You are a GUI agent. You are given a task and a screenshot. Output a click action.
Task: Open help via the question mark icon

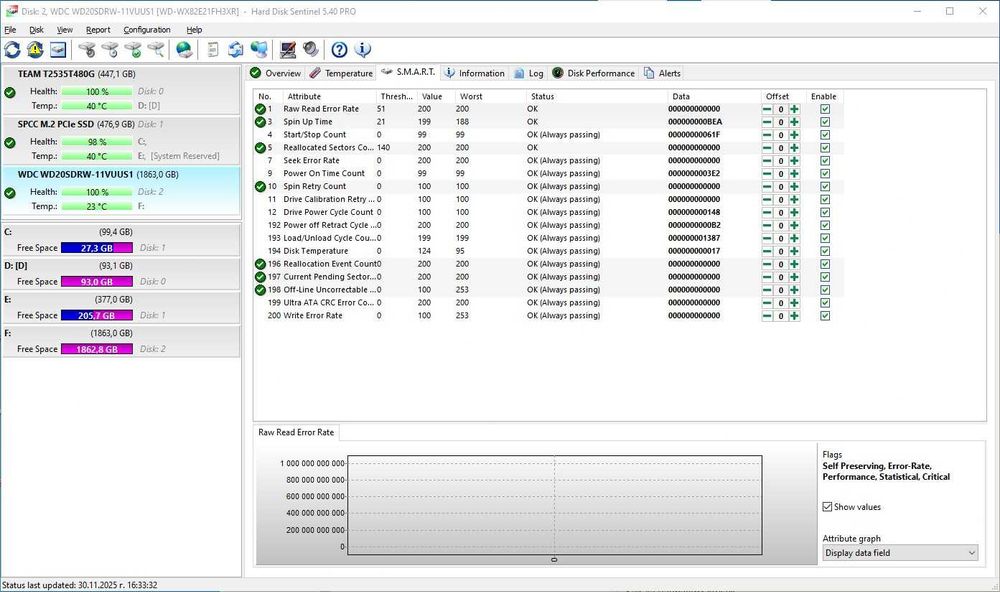(x=339, y=49)
